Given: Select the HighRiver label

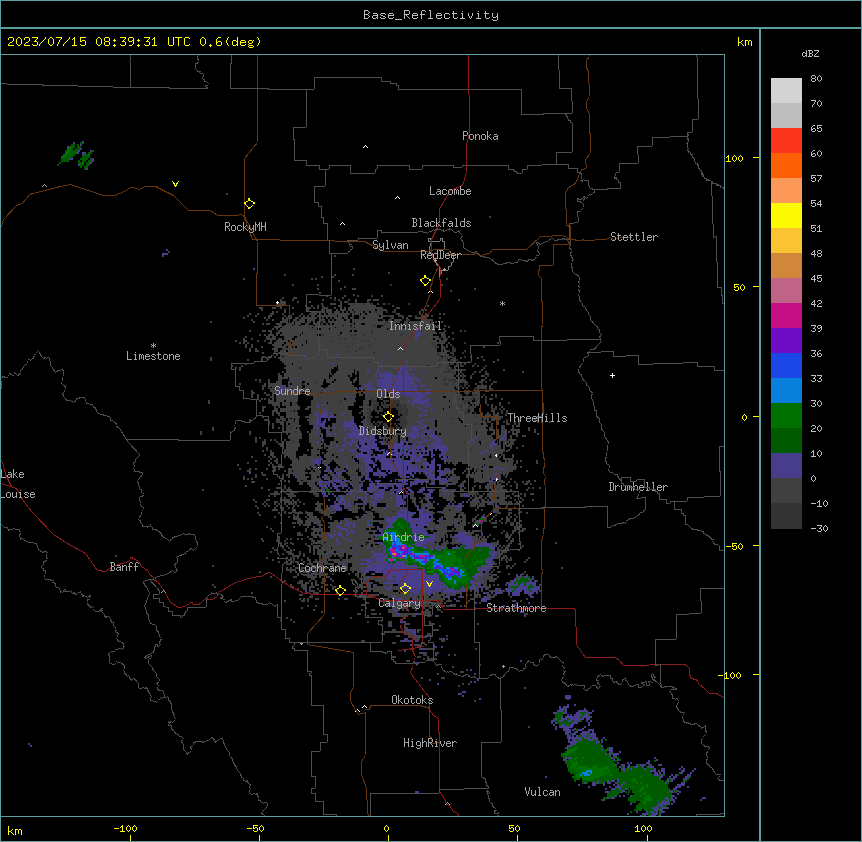Looking at the screenshot, I should (x=429, y=743).
